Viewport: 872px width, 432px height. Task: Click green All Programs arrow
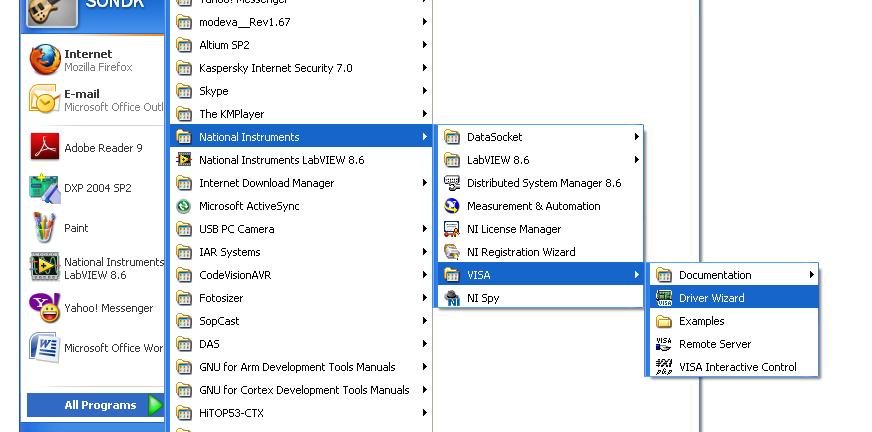pyautogui.click(x=156, y=405)
